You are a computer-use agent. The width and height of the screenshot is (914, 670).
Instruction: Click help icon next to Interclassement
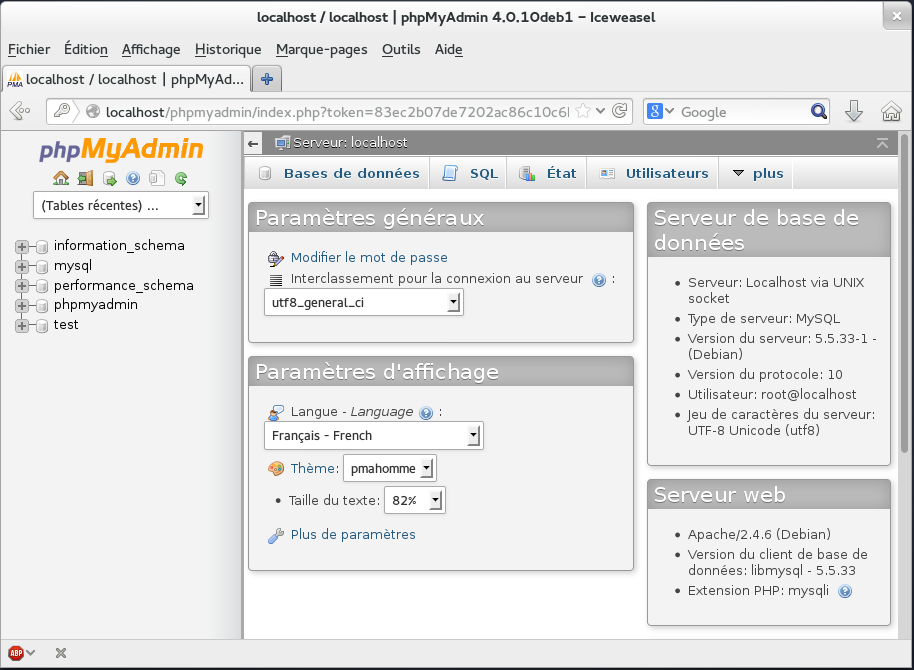click(599, 280)
